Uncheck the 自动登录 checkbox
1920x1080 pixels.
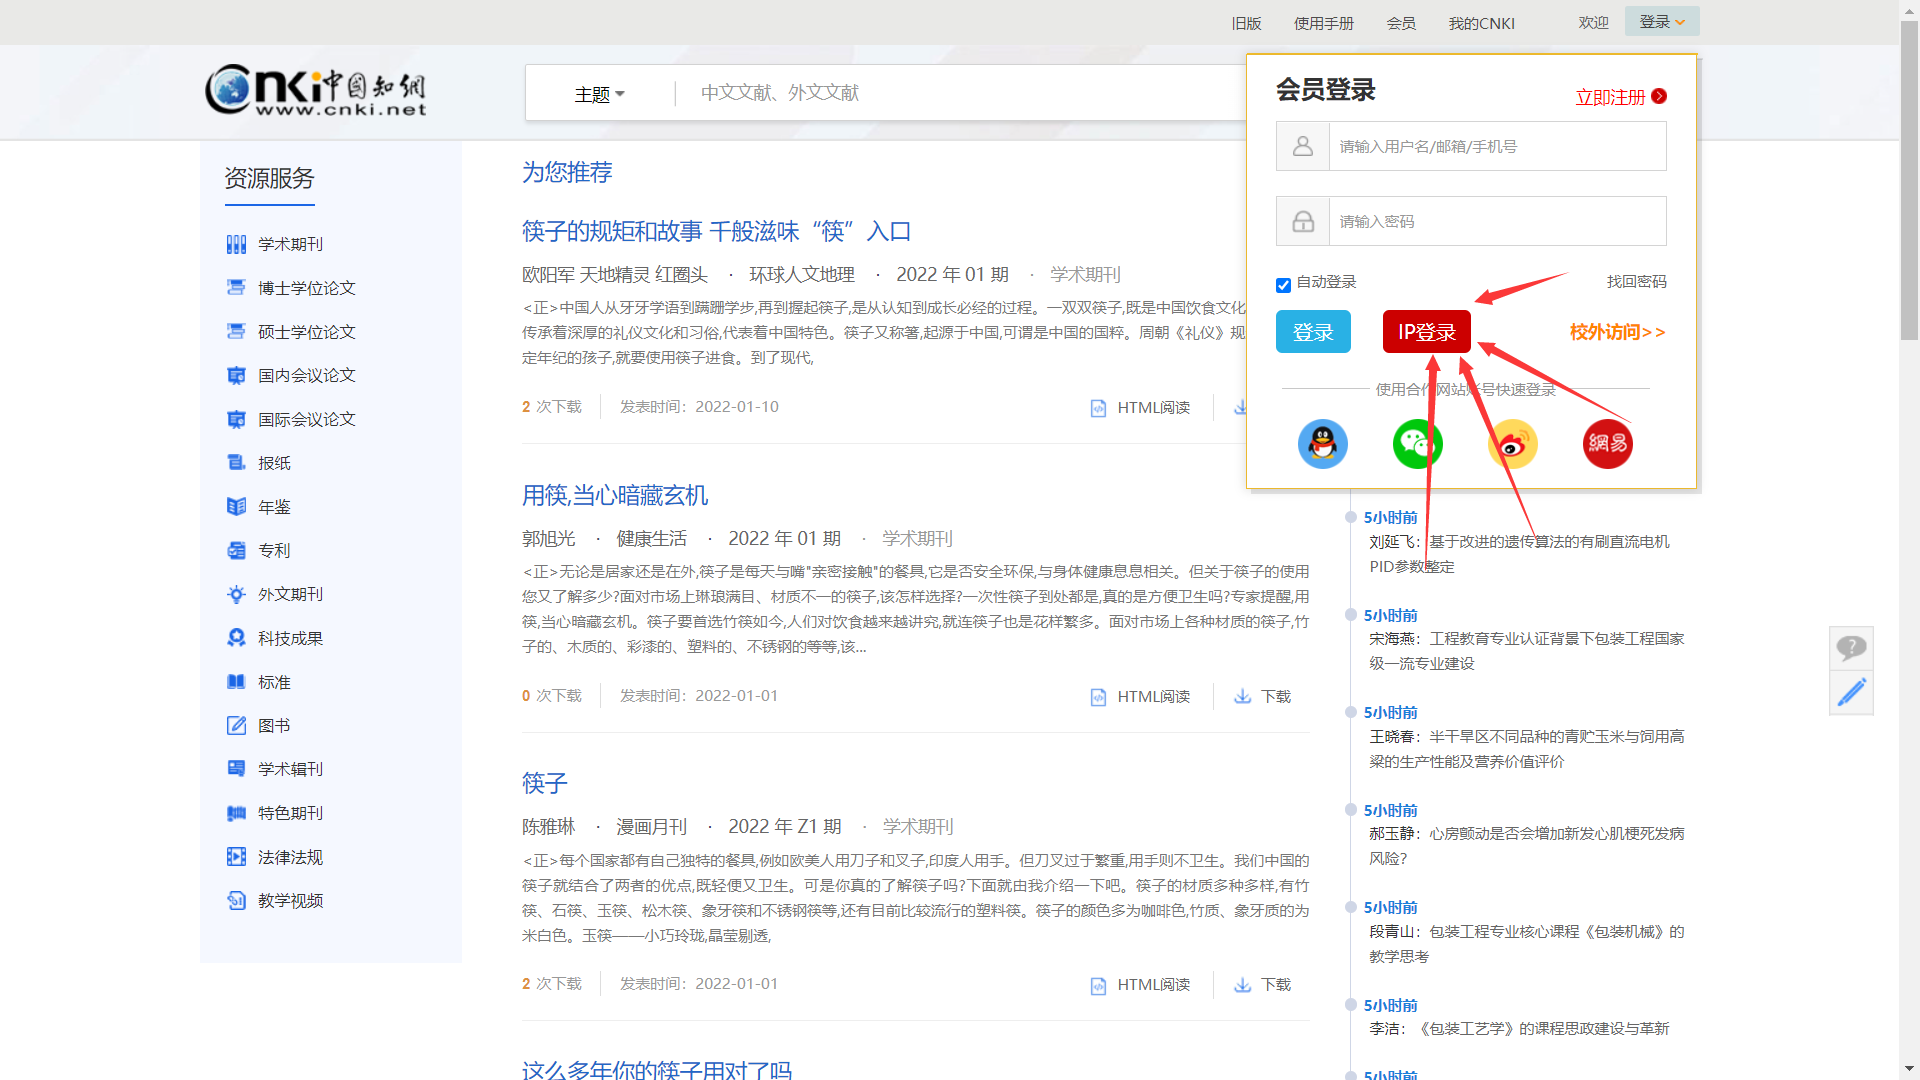(x=1283, y=284)
